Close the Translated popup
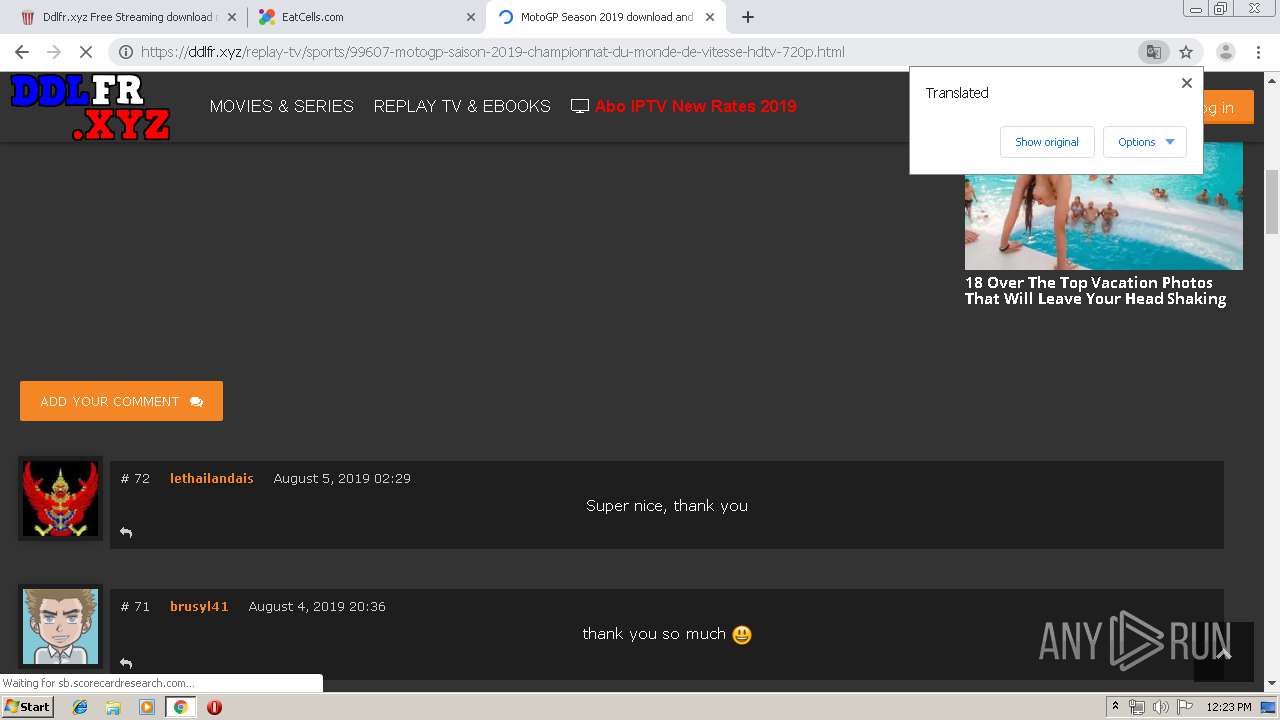1280x720 pixels. (1187, 83)
